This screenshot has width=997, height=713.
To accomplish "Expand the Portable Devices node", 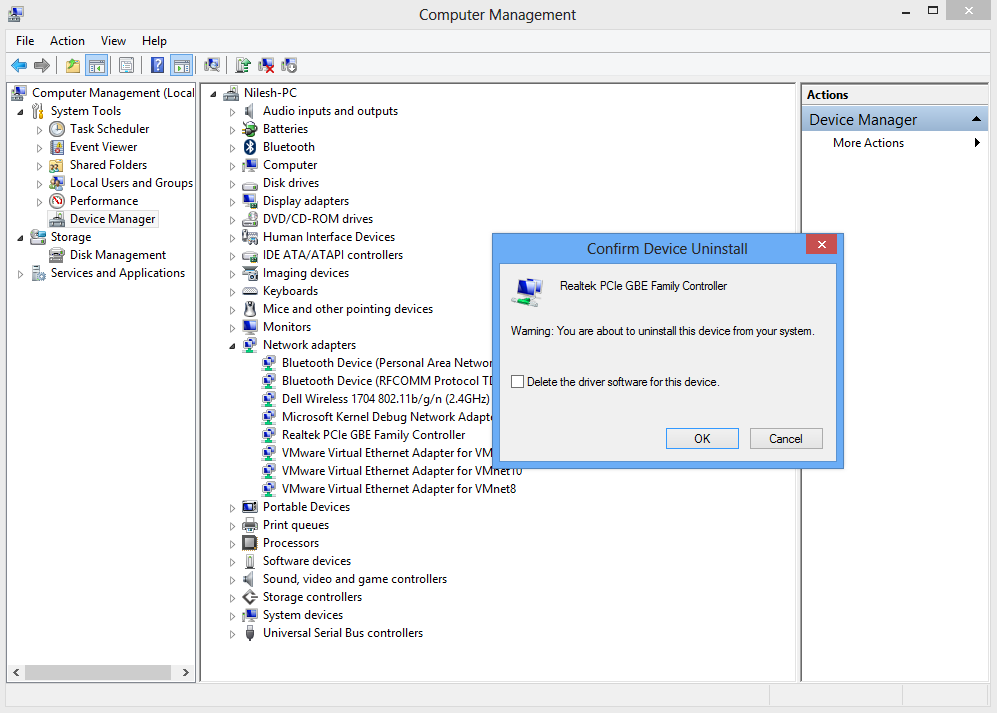I will tap(232, 508).
